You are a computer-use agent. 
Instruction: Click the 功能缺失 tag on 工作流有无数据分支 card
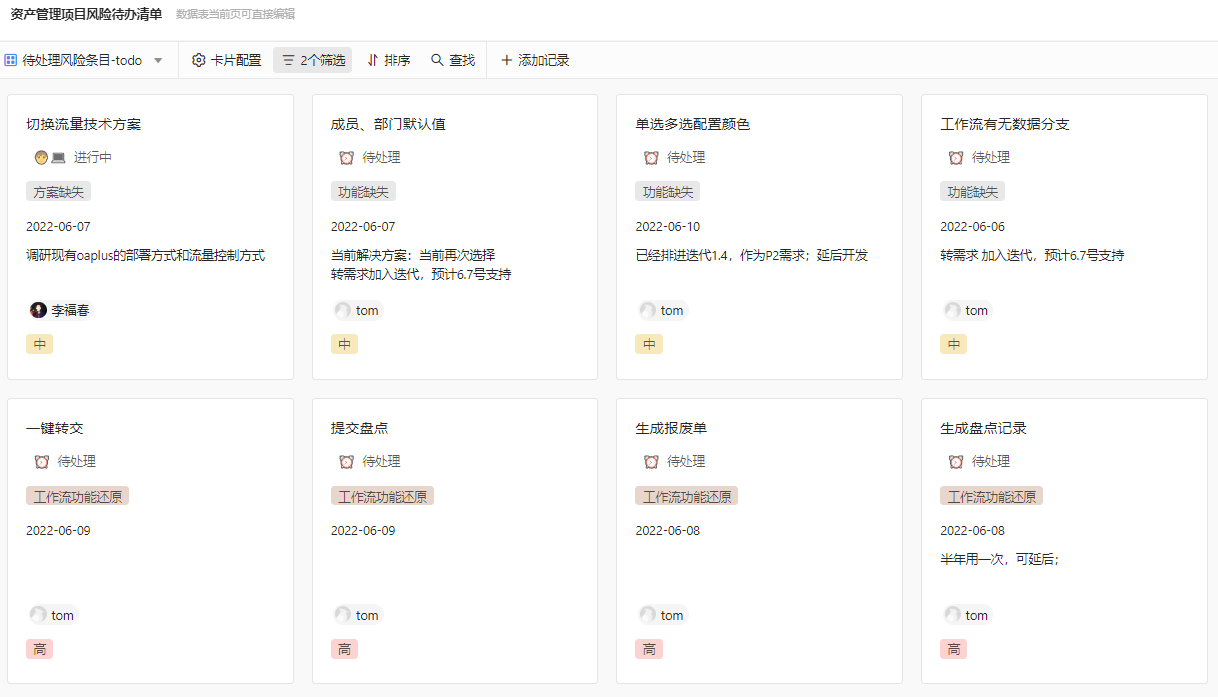[971, 190]
